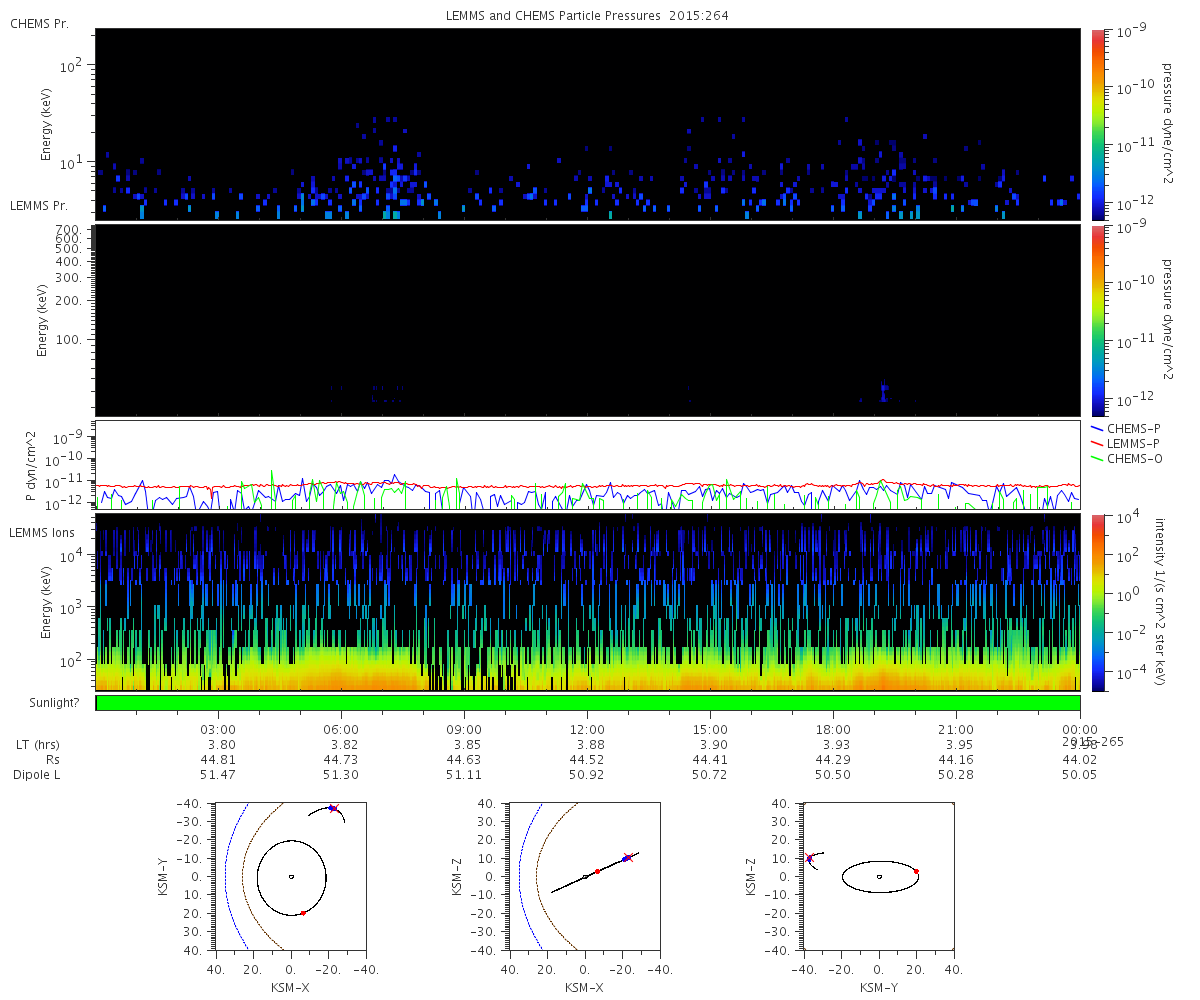Click the planet center in KSM-X/KSM-Y plot

click(291, 876)
